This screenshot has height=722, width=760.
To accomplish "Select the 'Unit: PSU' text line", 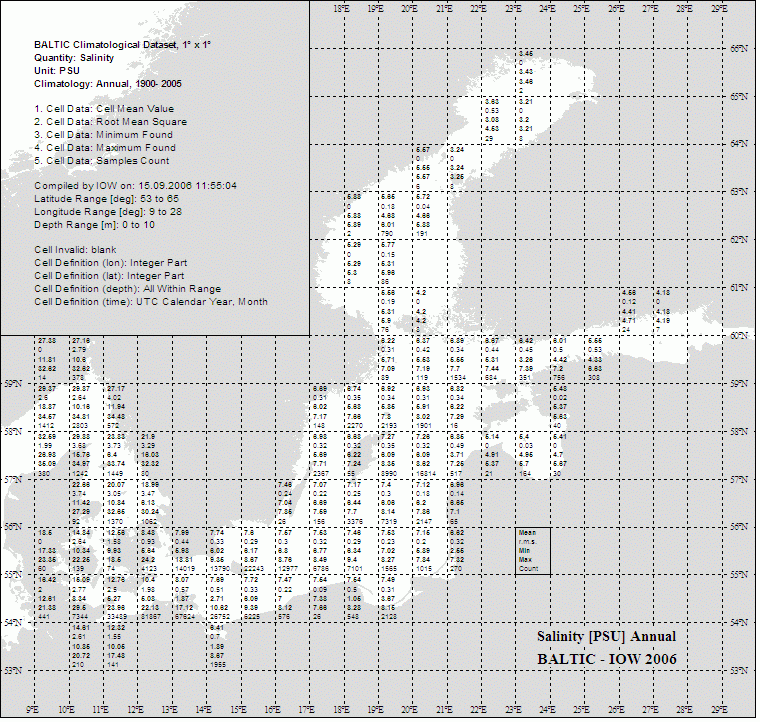I will pos(60,70).
